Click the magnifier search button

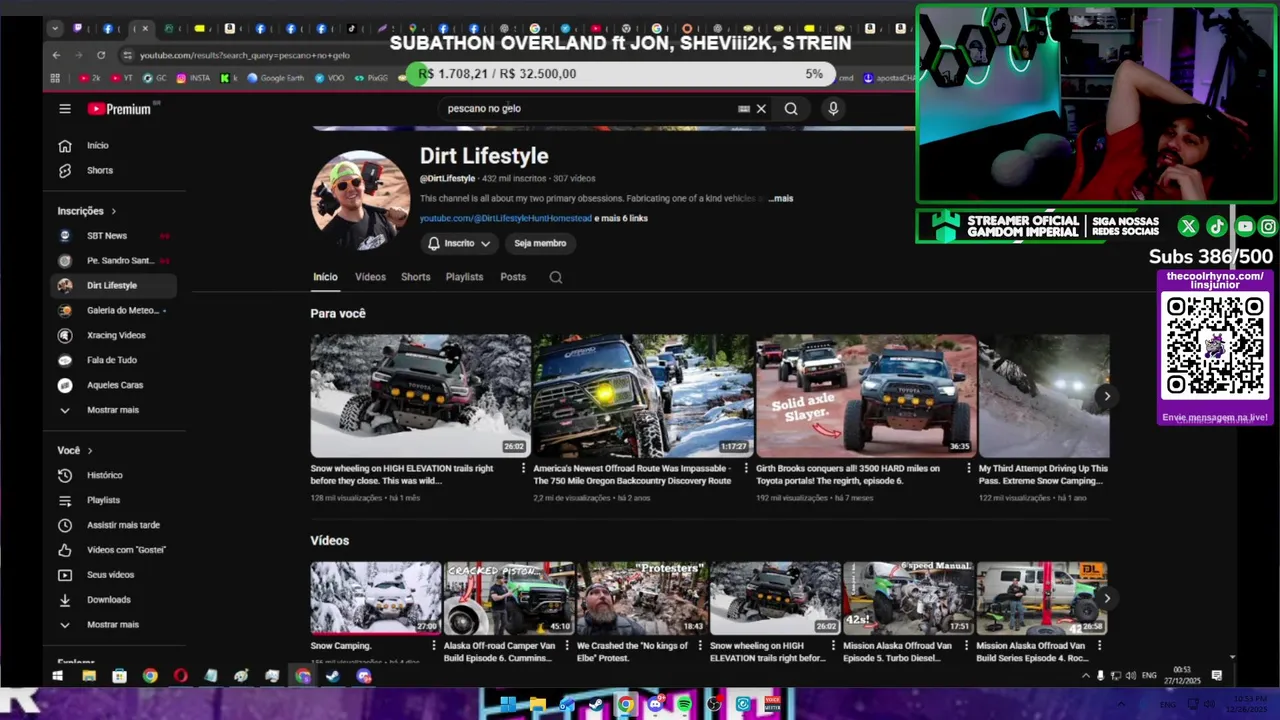click(791, 109)
